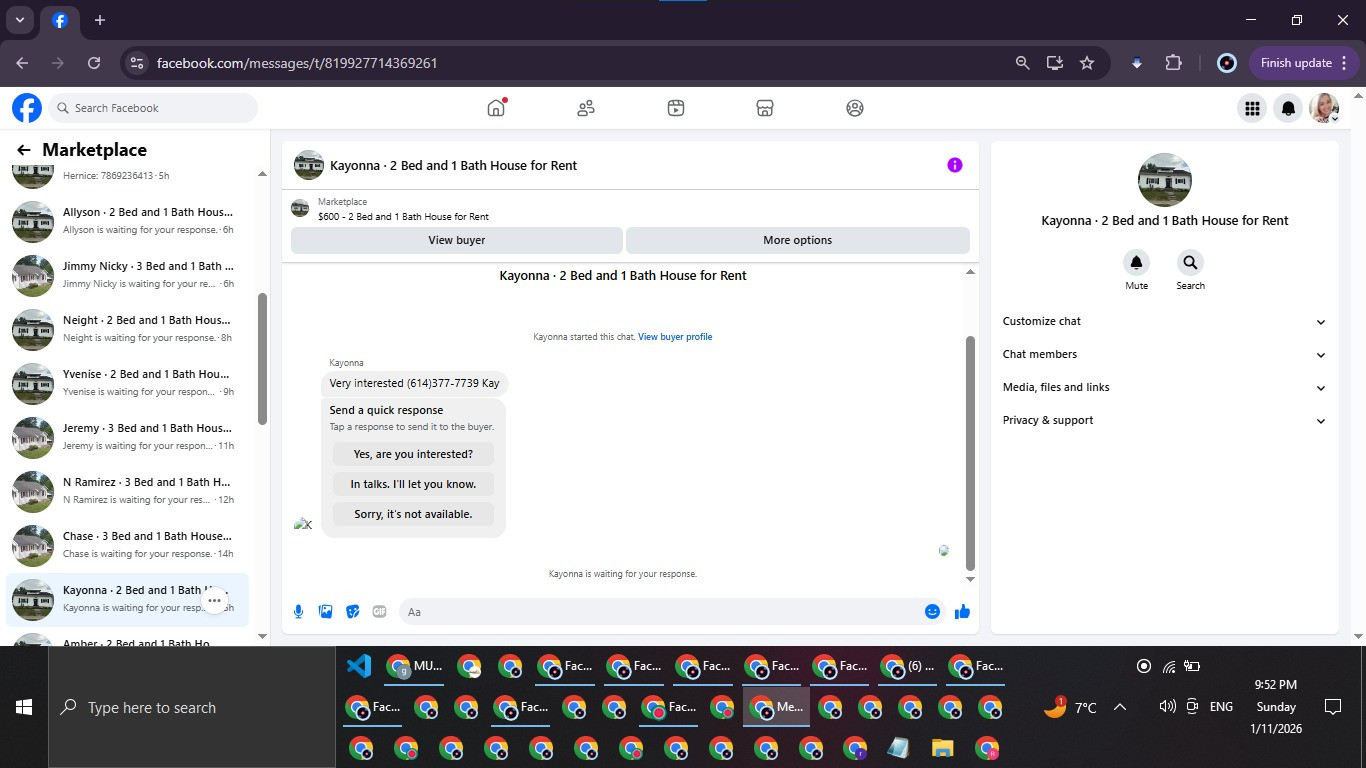Image resolution: width=1366 pixels, height=768 pixels.
Task: Click Windows taskbar search box
Action: coord(192,707)
